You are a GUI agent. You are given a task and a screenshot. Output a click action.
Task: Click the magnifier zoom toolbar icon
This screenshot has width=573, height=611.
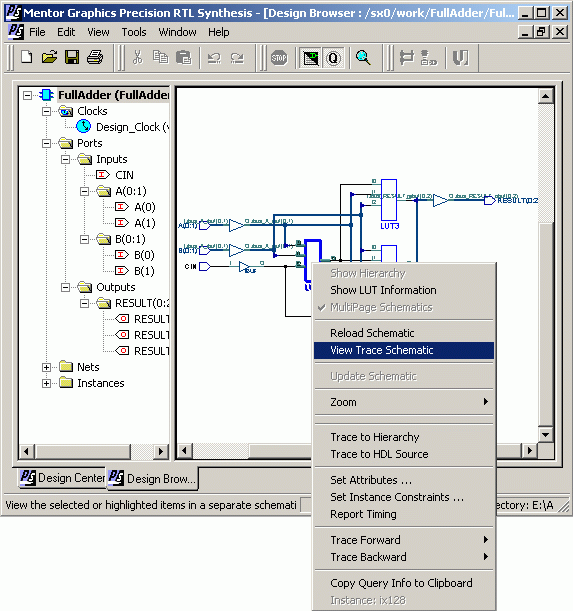pyautogui.click(x=363, y=58)
